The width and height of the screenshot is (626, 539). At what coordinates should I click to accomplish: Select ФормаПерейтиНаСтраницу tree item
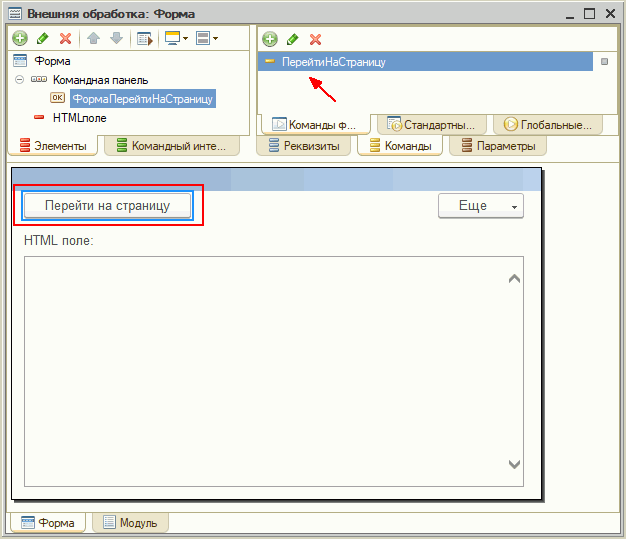pos(143,99)
